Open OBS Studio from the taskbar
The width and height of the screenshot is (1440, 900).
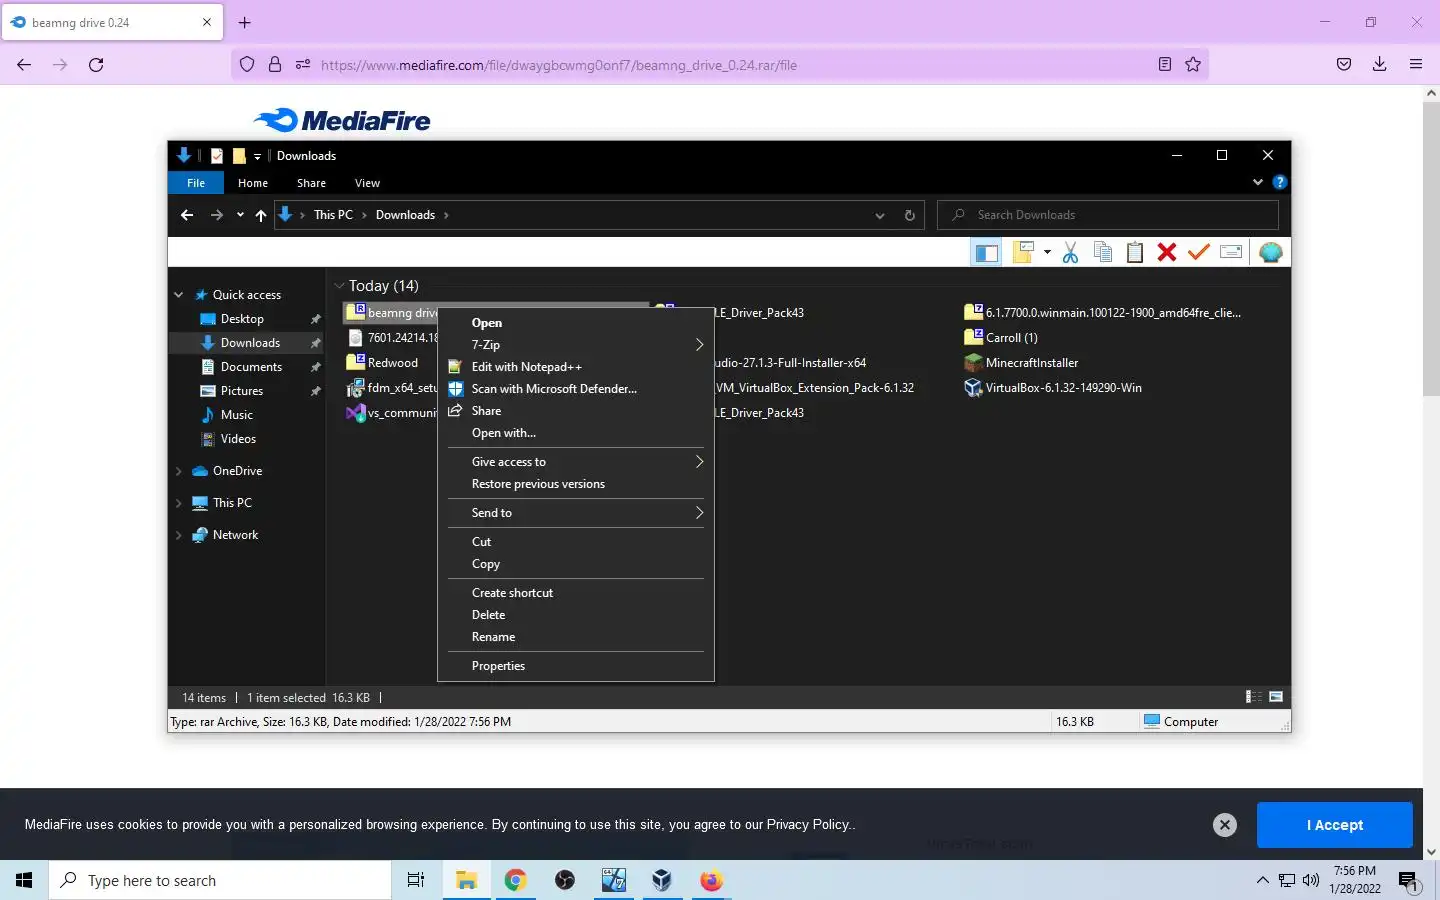pyautogui.click(x=565, y=880)
